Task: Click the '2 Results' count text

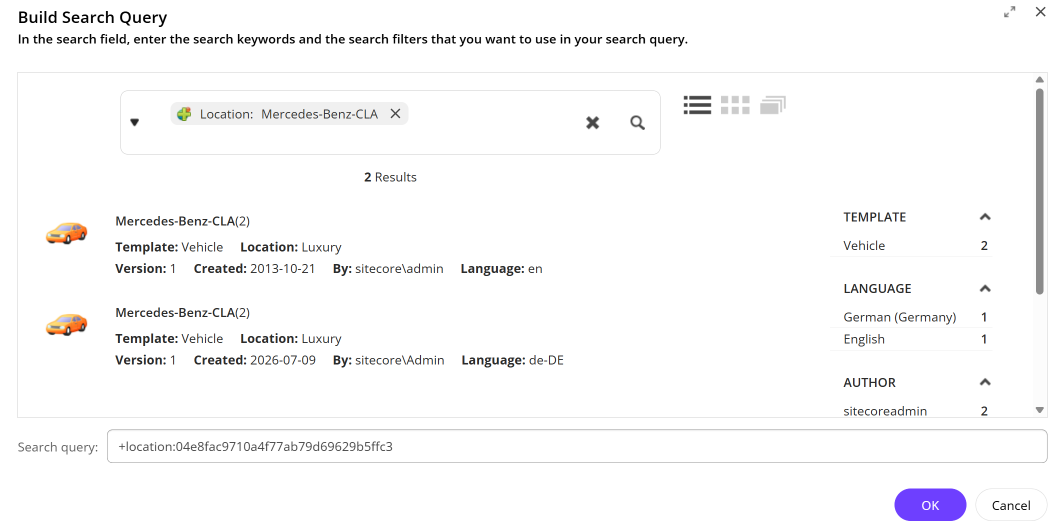Action: click(x=390, y=177)
